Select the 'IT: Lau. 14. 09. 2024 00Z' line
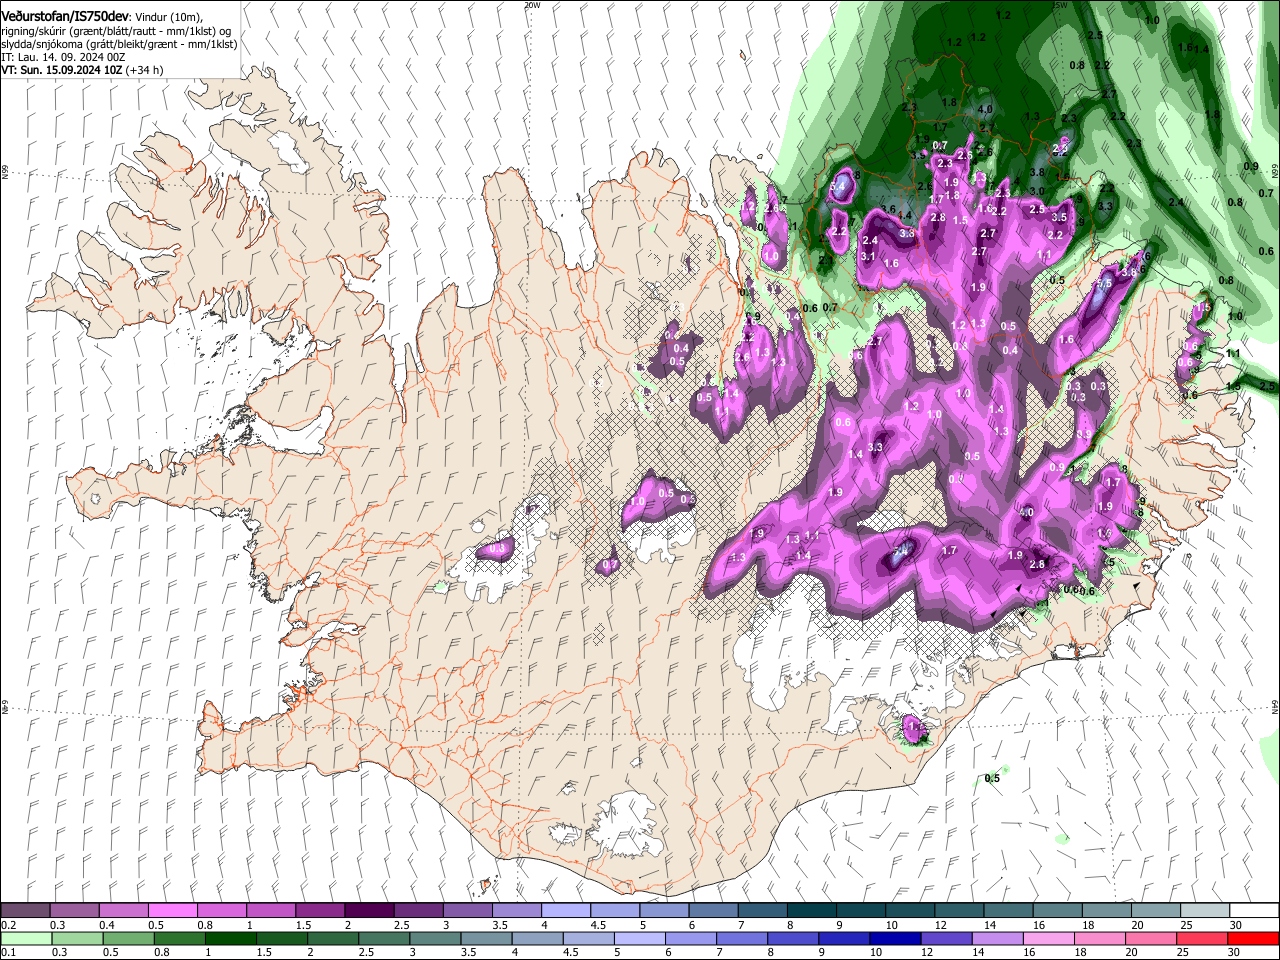1280x960 pixels. click(62, 57)
